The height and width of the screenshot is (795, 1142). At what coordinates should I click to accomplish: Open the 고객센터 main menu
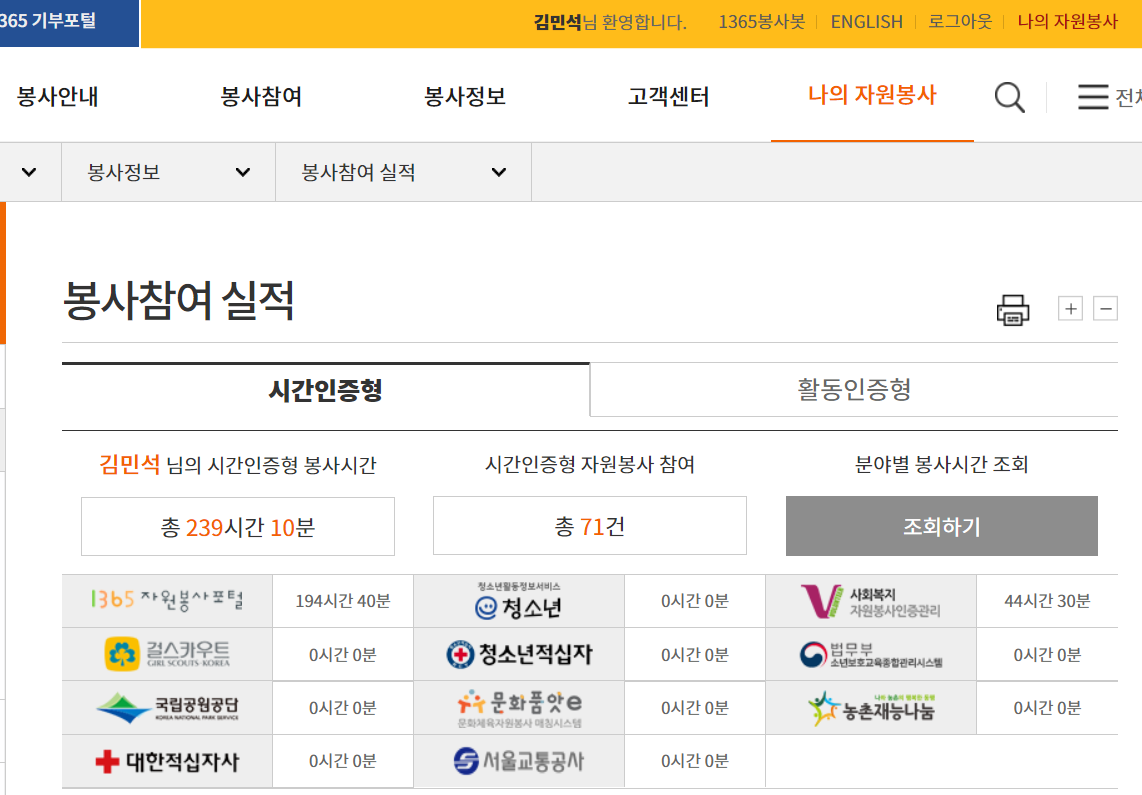(x=668, y=97)
